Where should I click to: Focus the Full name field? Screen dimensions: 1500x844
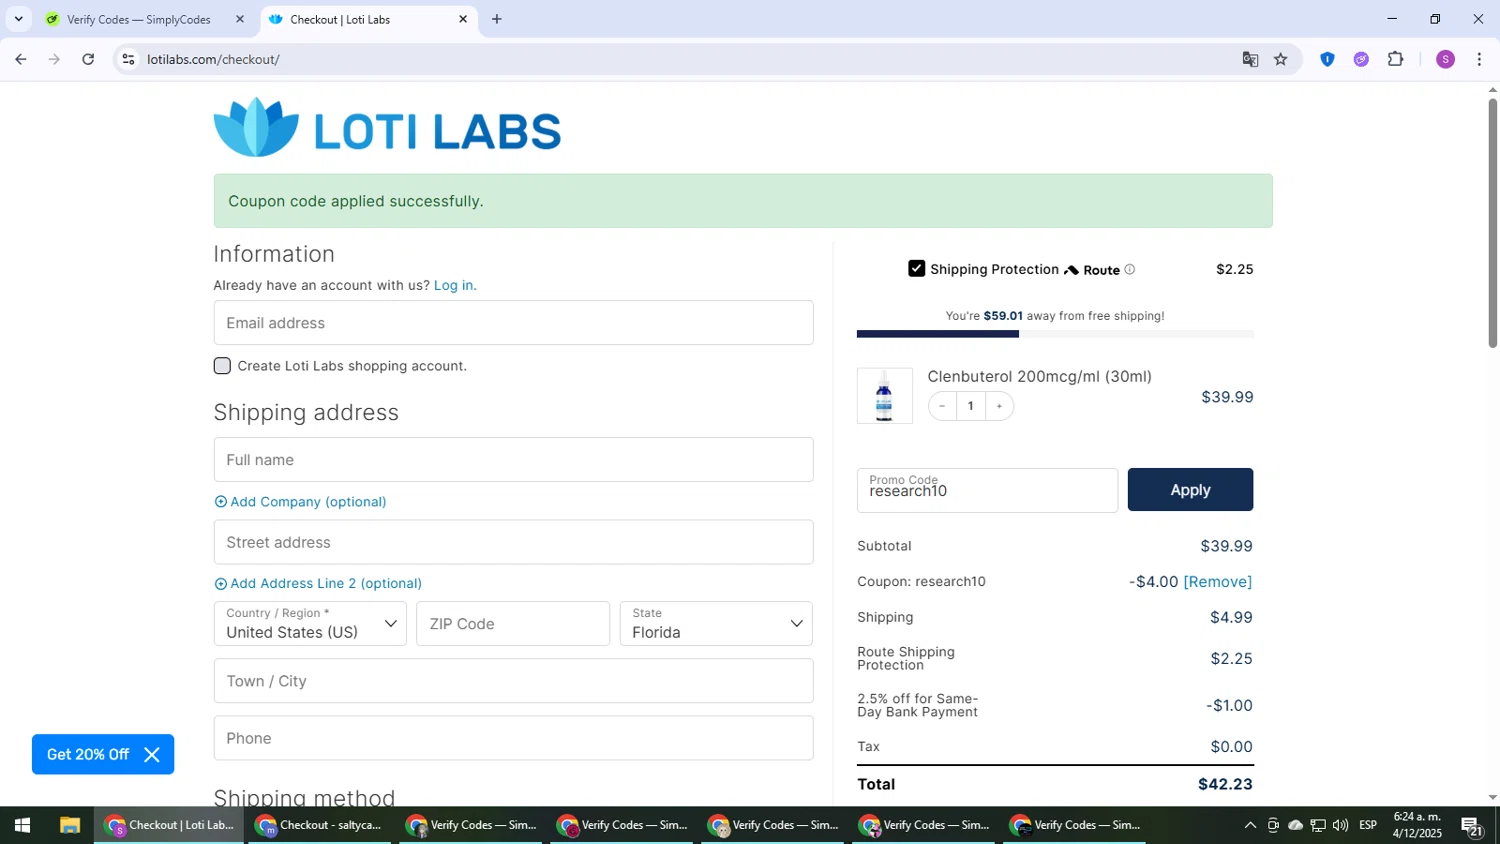(513, 460)
